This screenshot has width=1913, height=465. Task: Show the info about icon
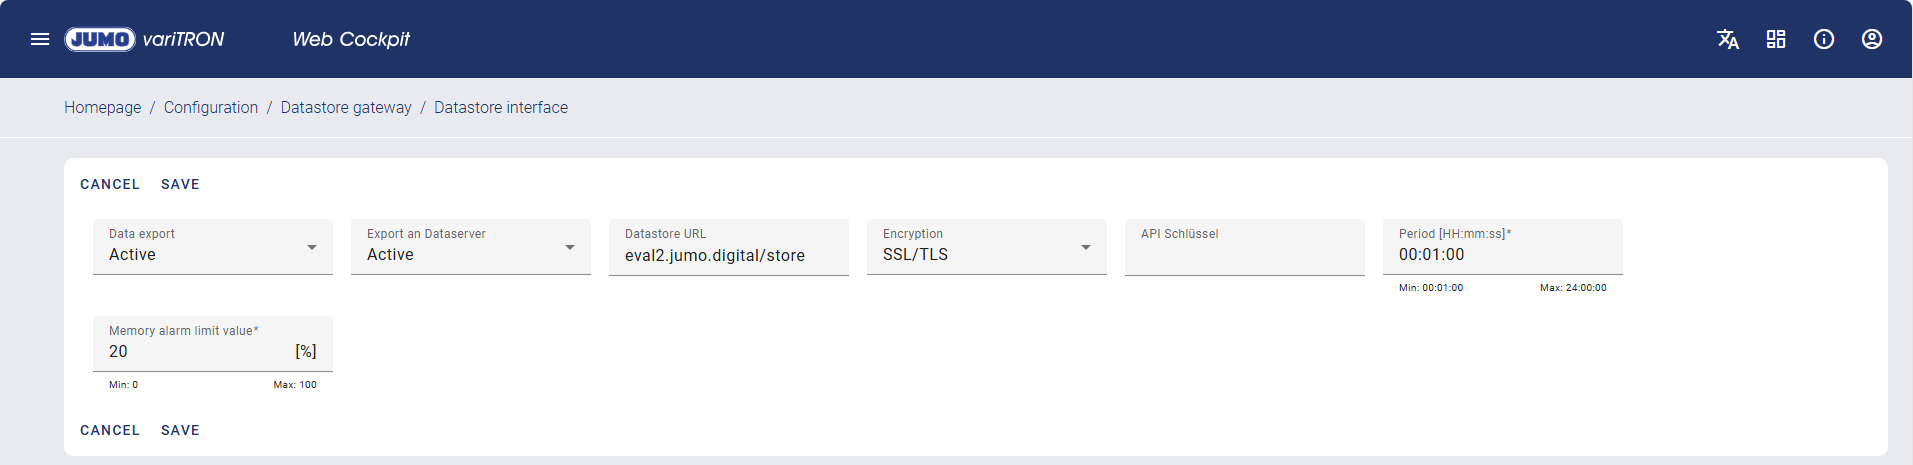click(1824, 39)
